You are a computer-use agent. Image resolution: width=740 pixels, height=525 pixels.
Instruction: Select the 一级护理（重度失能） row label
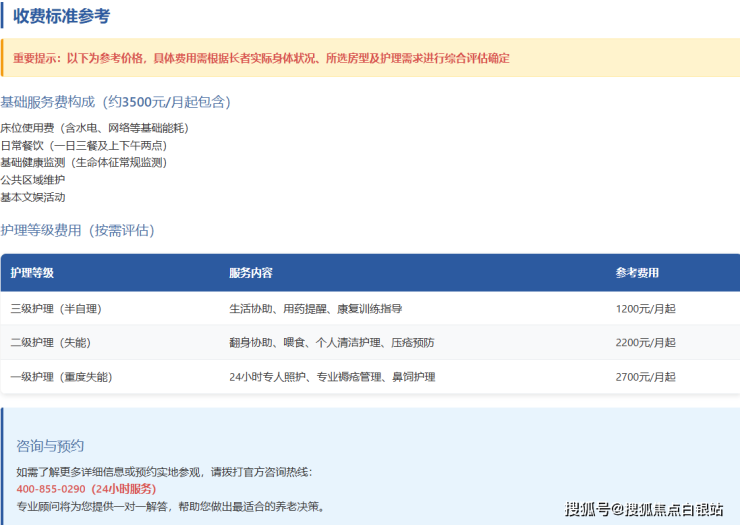[61, 377]
